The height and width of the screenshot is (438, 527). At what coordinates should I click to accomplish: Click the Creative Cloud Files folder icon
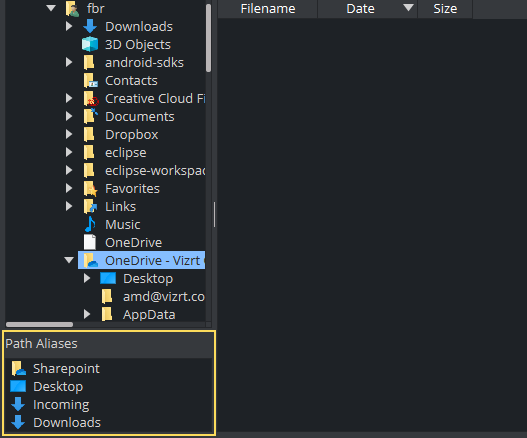[90, 98]
